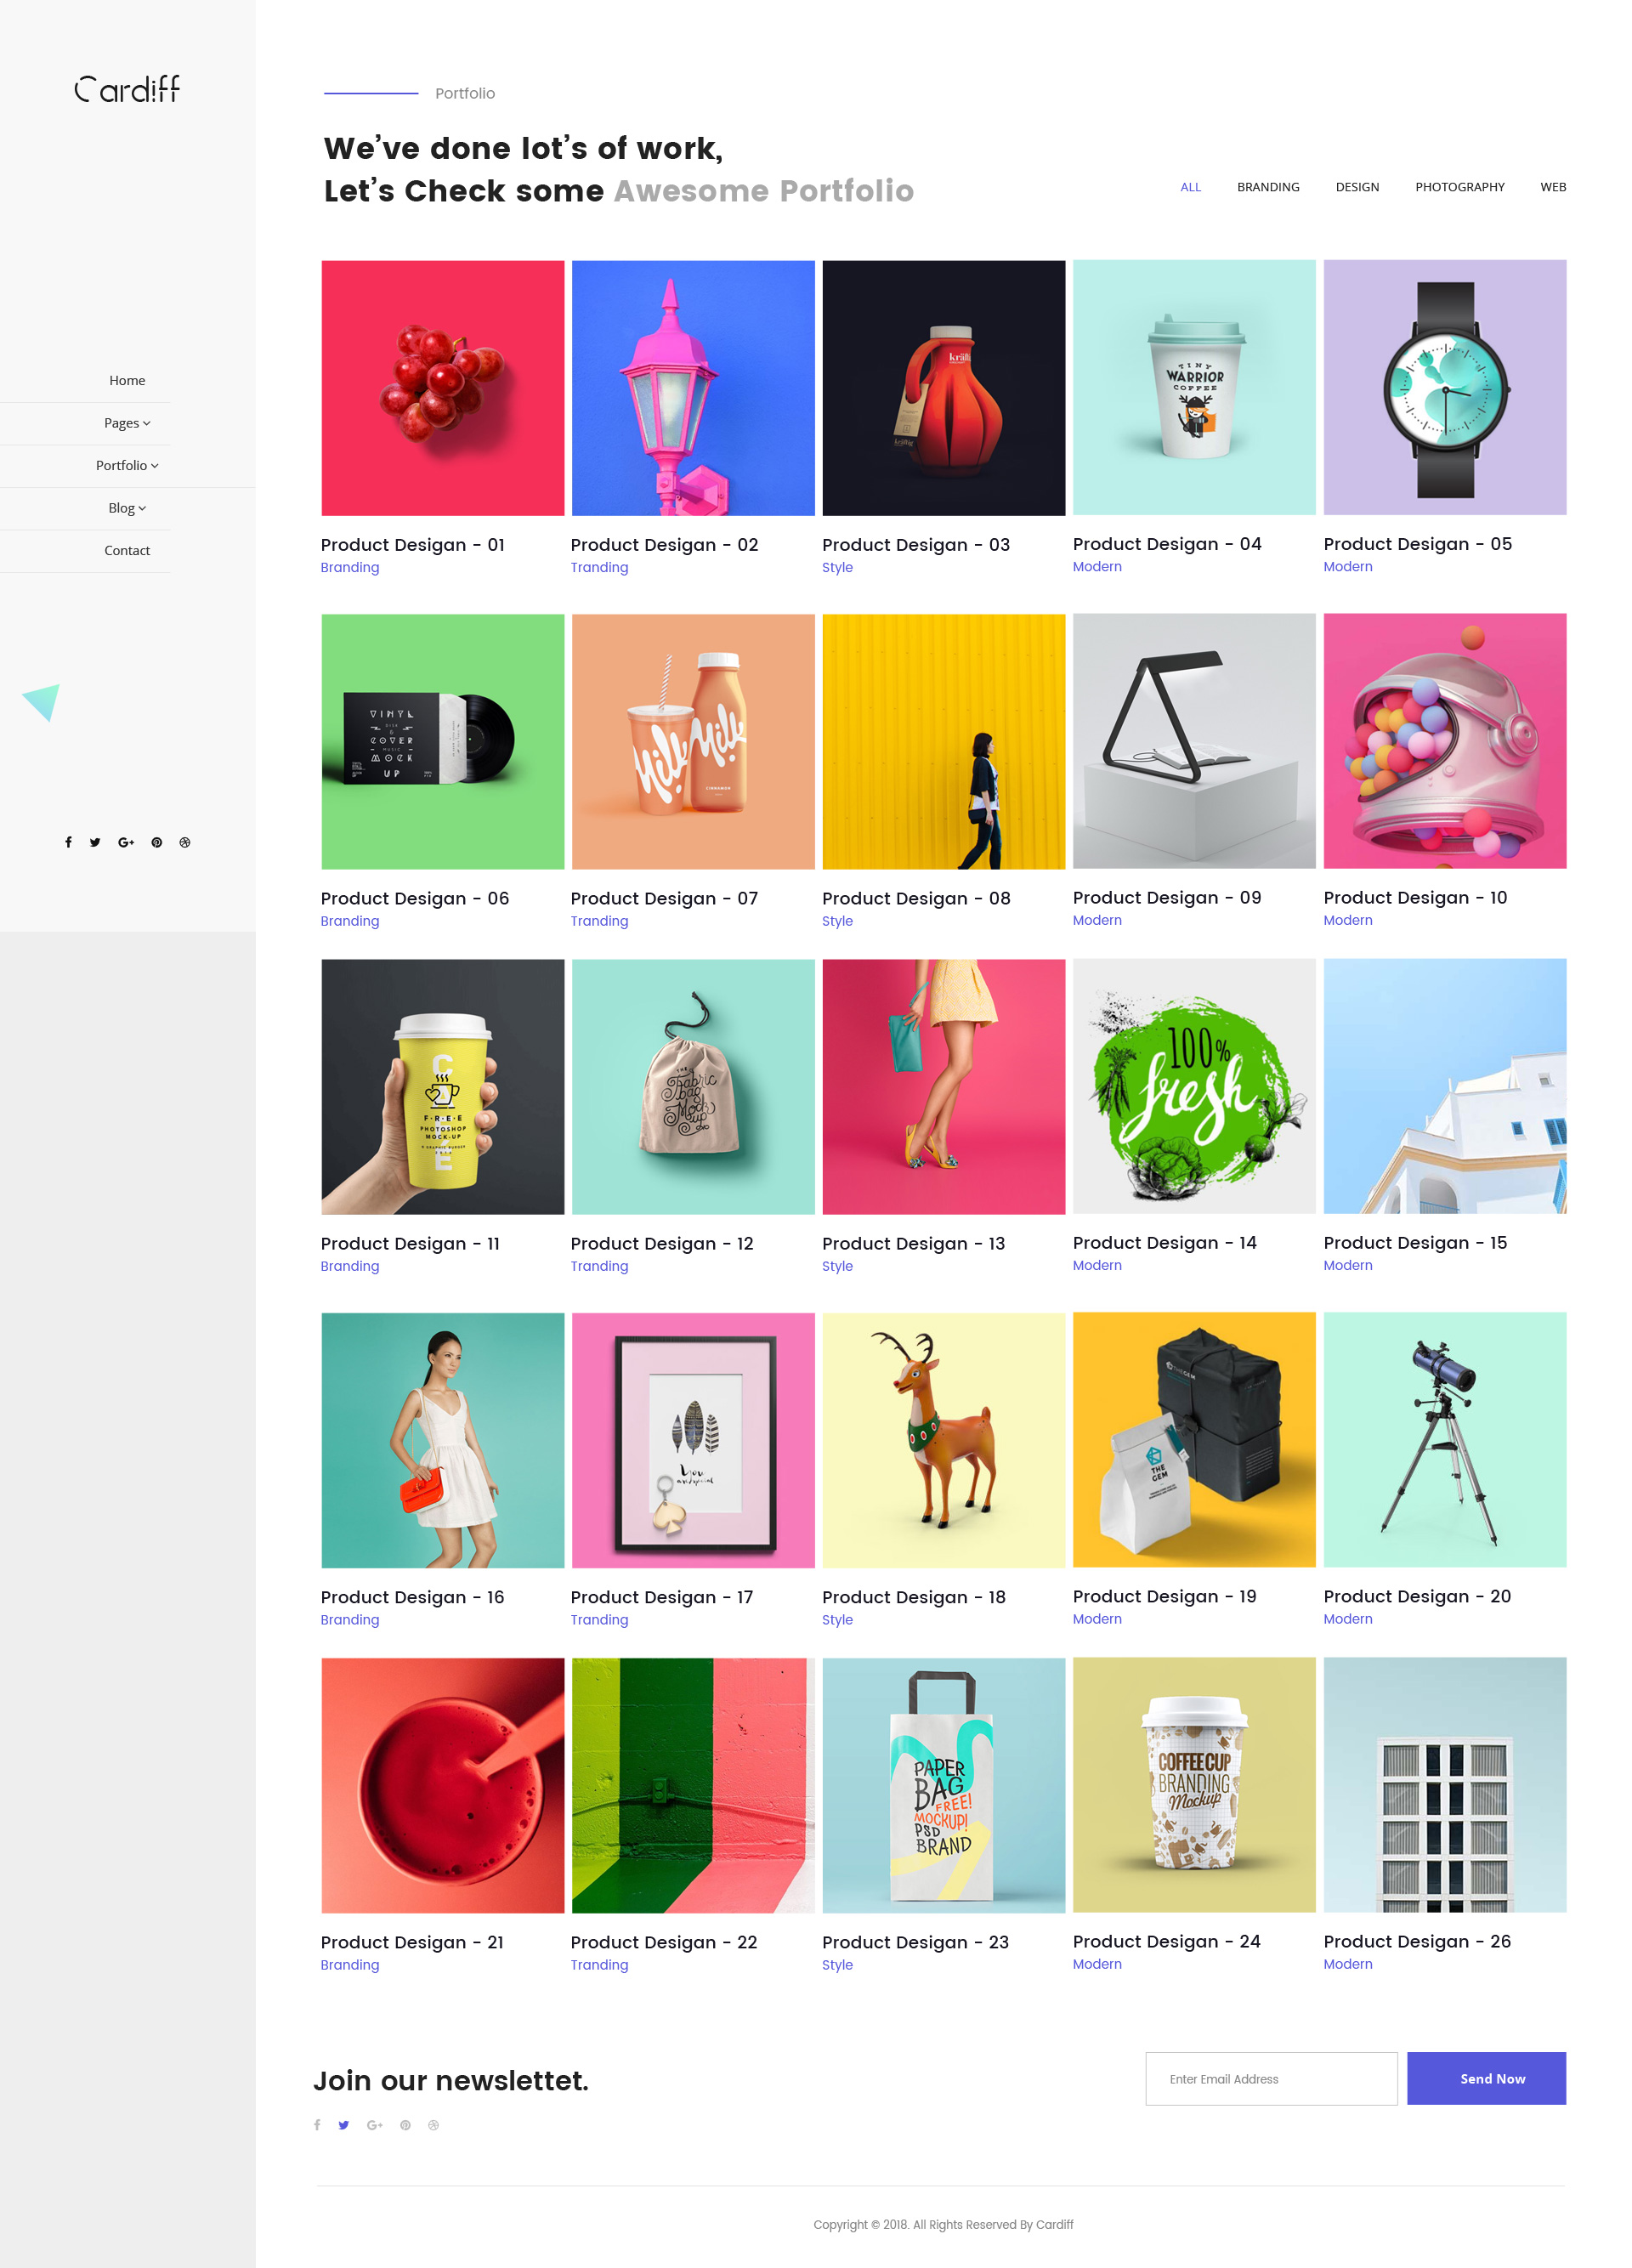This screenshot has height=2268, width=1632.
Task: Open Product Desigan - 05 watch thumbnail
Action: point(1444,388)
